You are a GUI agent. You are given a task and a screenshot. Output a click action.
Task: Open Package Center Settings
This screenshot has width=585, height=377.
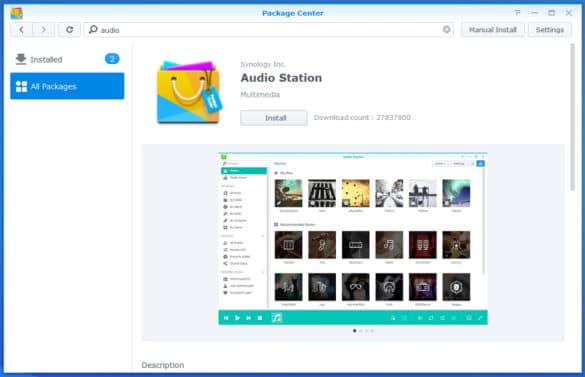pyautogui.click(x=550, y=30)
